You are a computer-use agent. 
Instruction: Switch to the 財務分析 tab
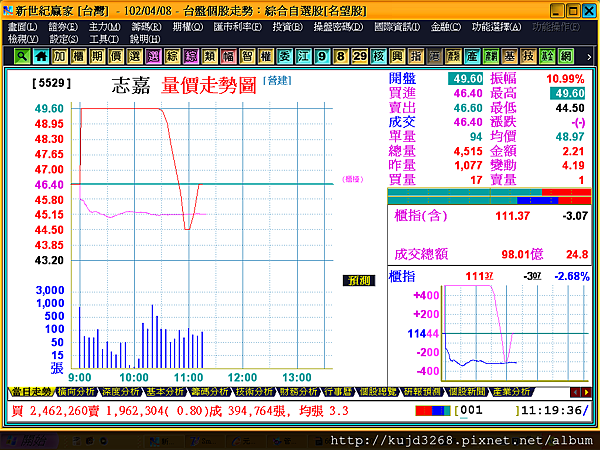click(298, 391)
